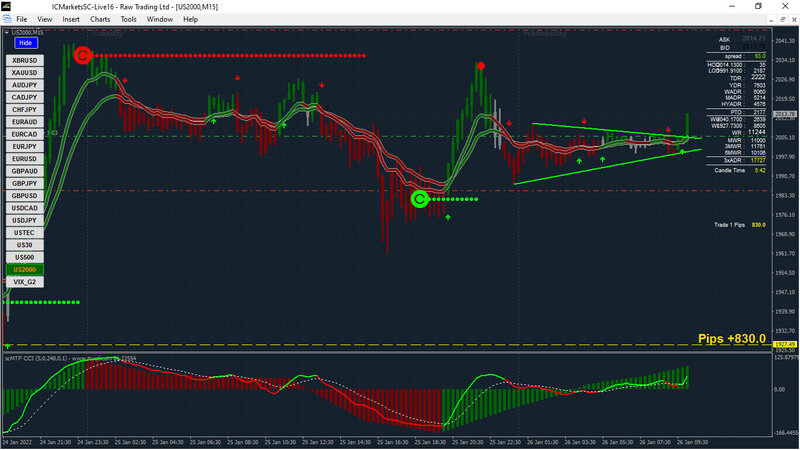Choose the GBPAUD symbol button
This screenshot has width=800, height=450.
(x=24, y=171)
